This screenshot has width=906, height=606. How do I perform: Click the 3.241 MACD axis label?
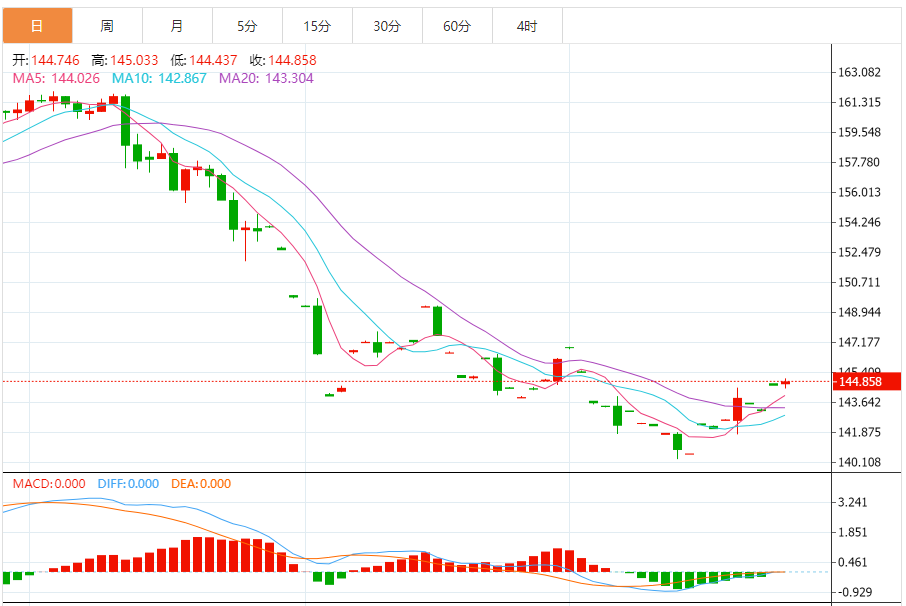pyautogui.click(x=852, y=503)
